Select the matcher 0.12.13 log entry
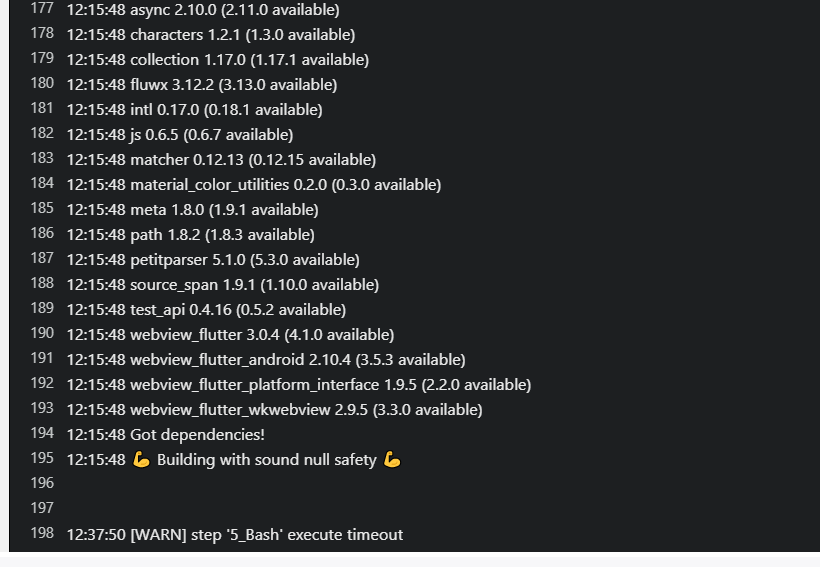This screenshot has width=820, height=567. click(221, 160)
